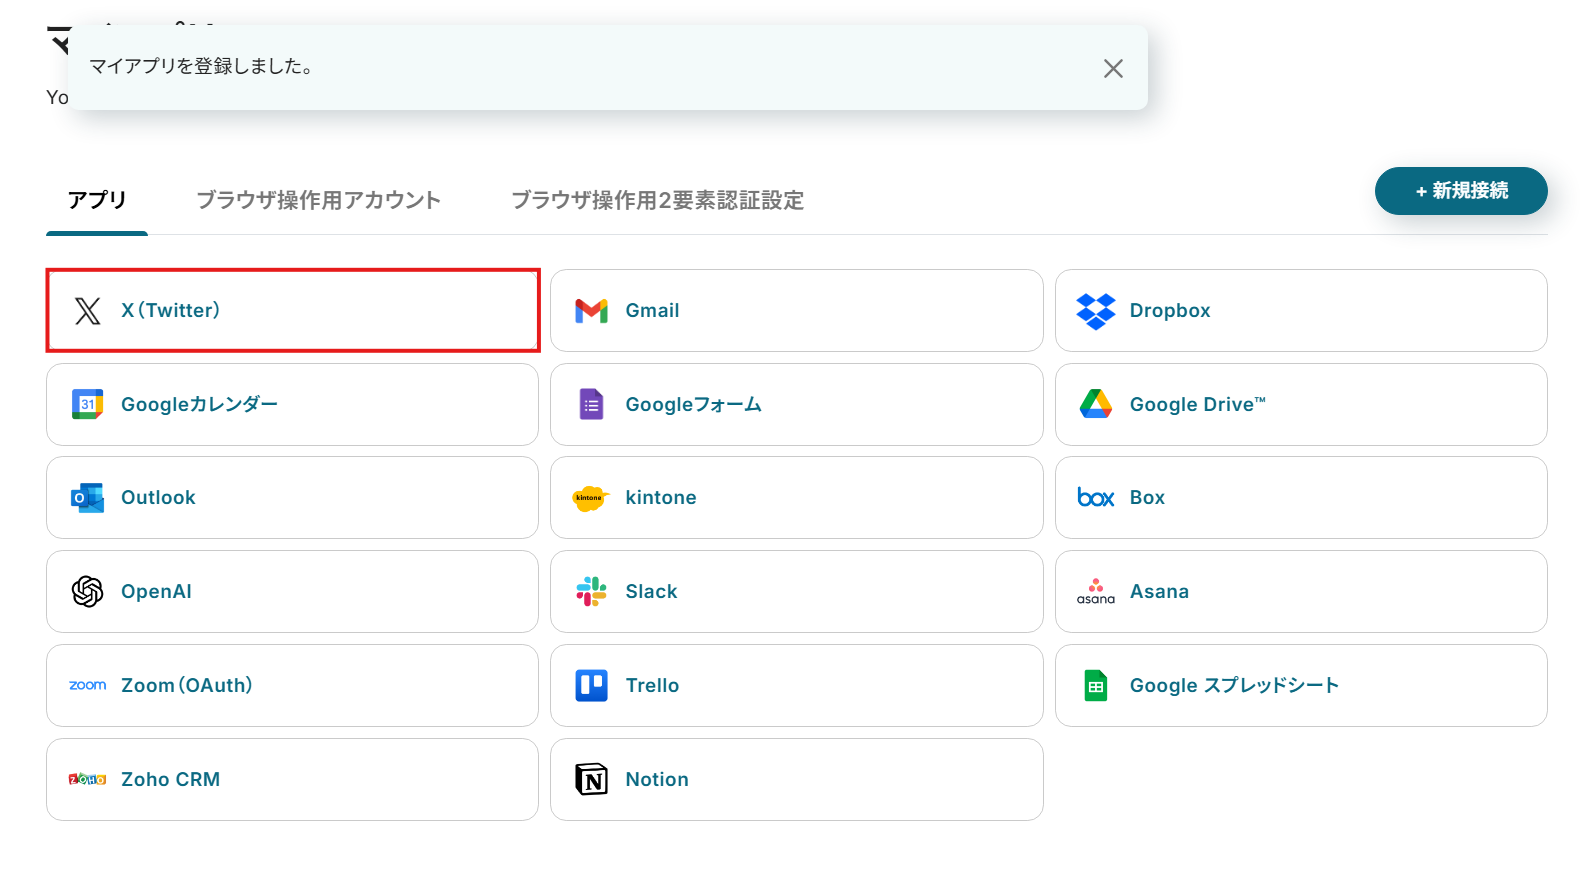Screen dimensions: 1586x883
Task: Switch to ブラウザ操作用アカウント tab
Action: pyautogui.click(x=318, y=200)
